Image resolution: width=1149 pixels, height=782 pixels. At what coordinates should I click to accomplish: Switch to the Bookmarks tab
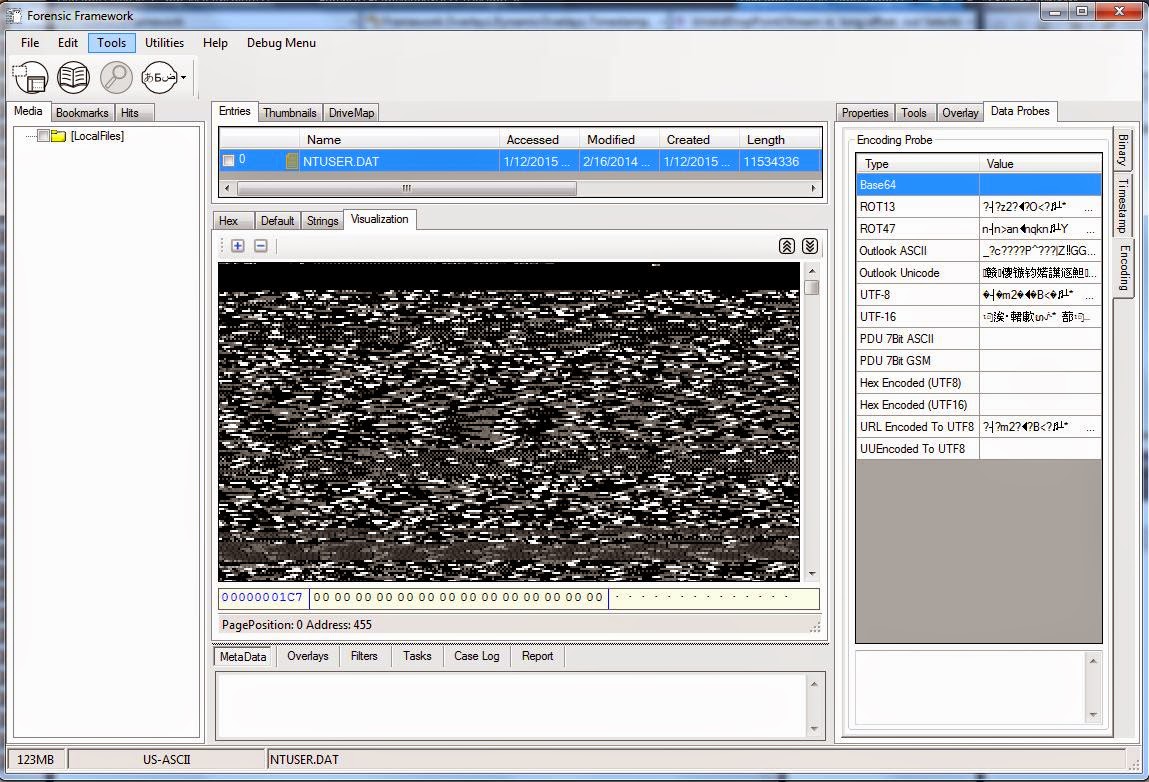[82, 113]
